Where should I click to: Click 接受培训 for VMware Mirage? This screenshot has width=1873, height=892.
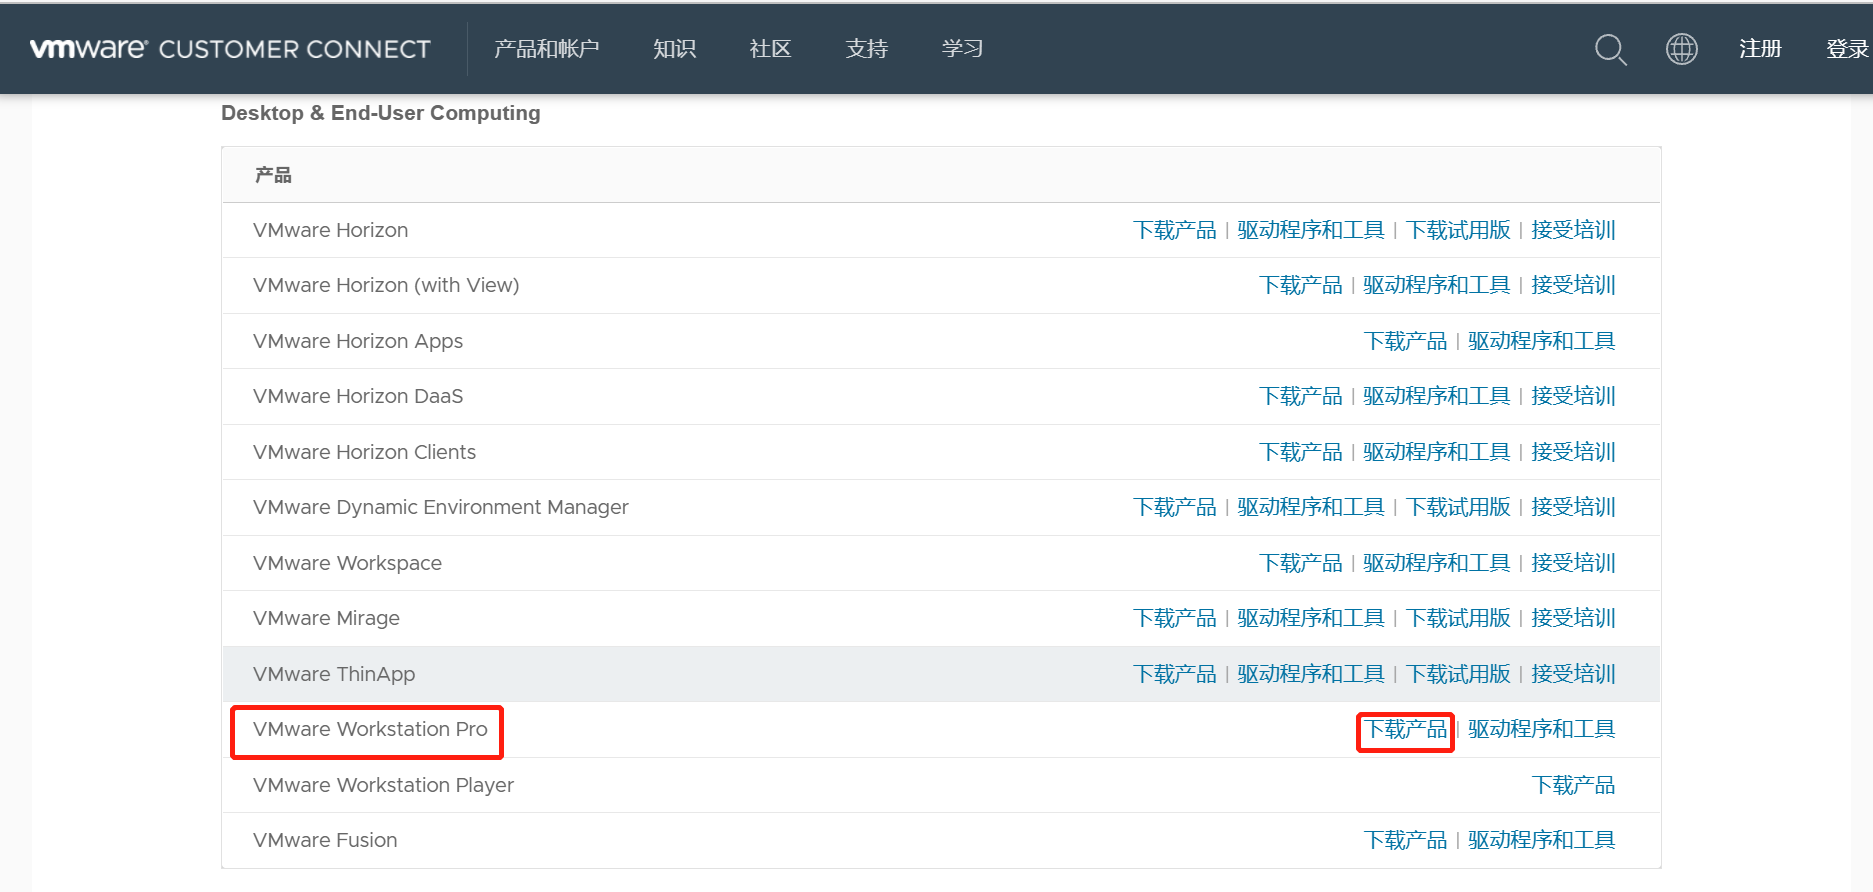click(1573, 618)
